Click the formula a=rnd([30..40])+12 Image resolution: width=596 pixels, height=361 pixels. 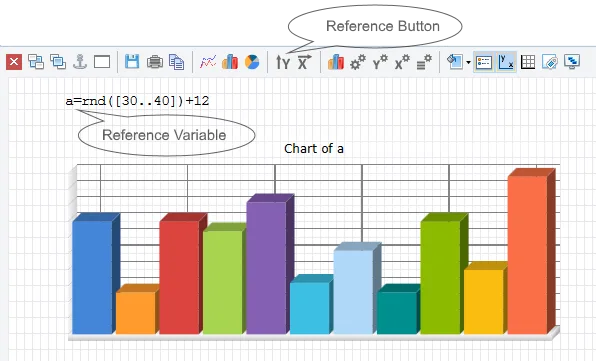(x=137, y=101)
